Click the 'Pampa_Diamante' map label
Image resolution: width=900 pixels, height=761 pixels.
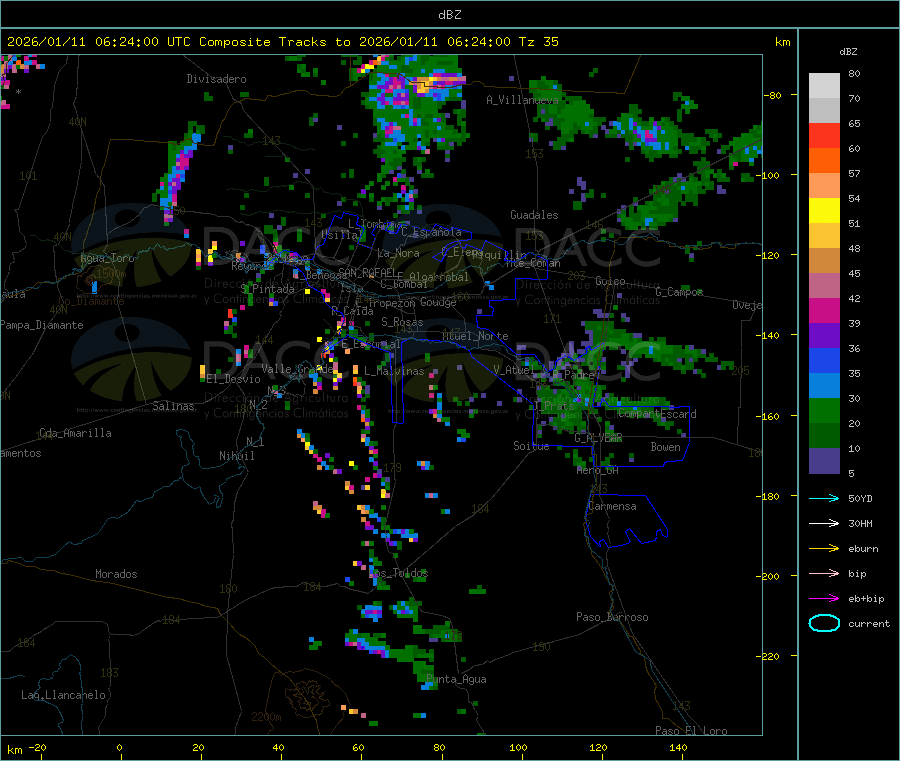tap(42, 325)
